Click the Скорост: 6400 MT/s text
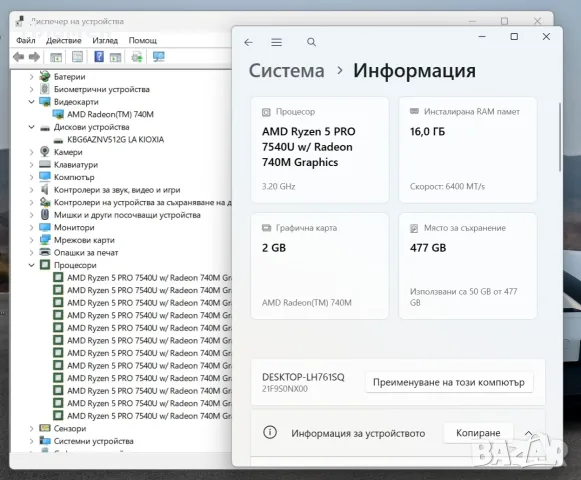 (x=447, y=186)
